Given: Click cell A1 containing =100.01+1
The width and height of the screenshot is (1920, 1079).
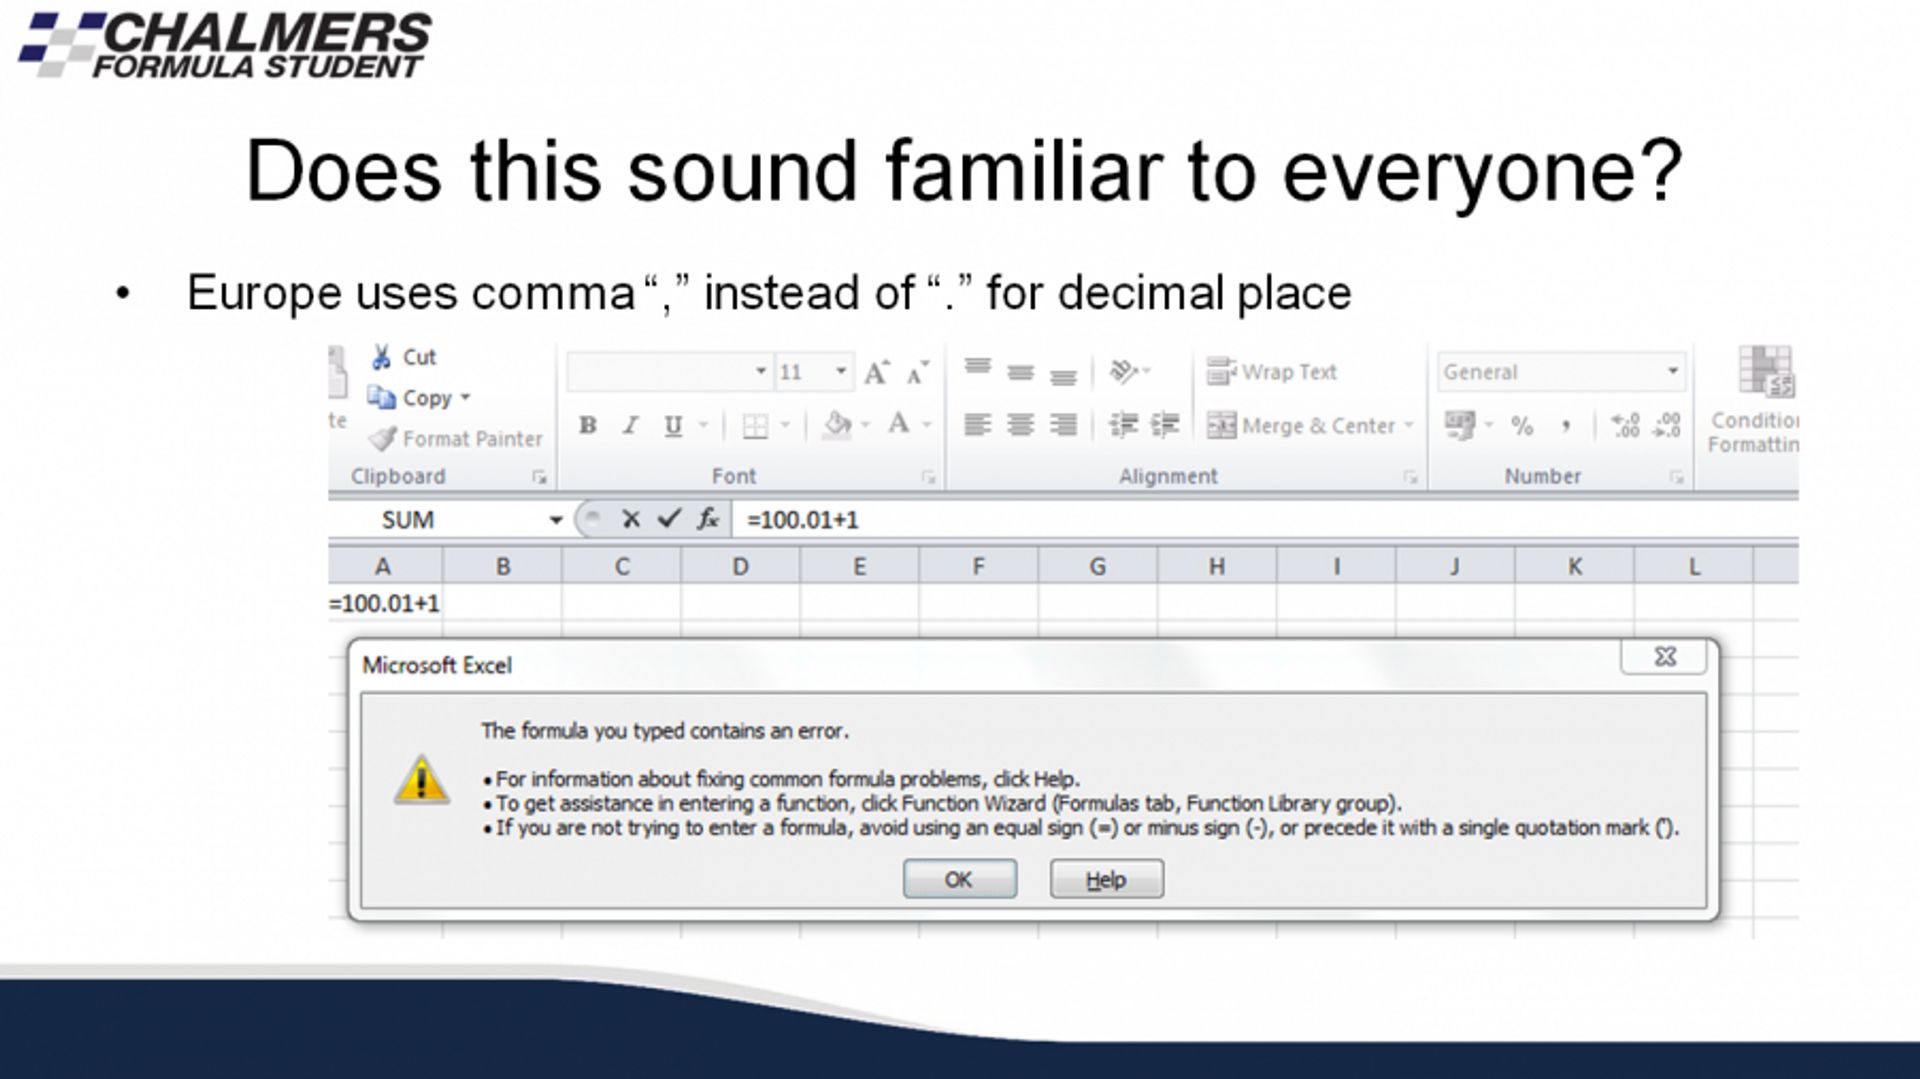Looking at the screenshot, I should (x=385, y=604).
